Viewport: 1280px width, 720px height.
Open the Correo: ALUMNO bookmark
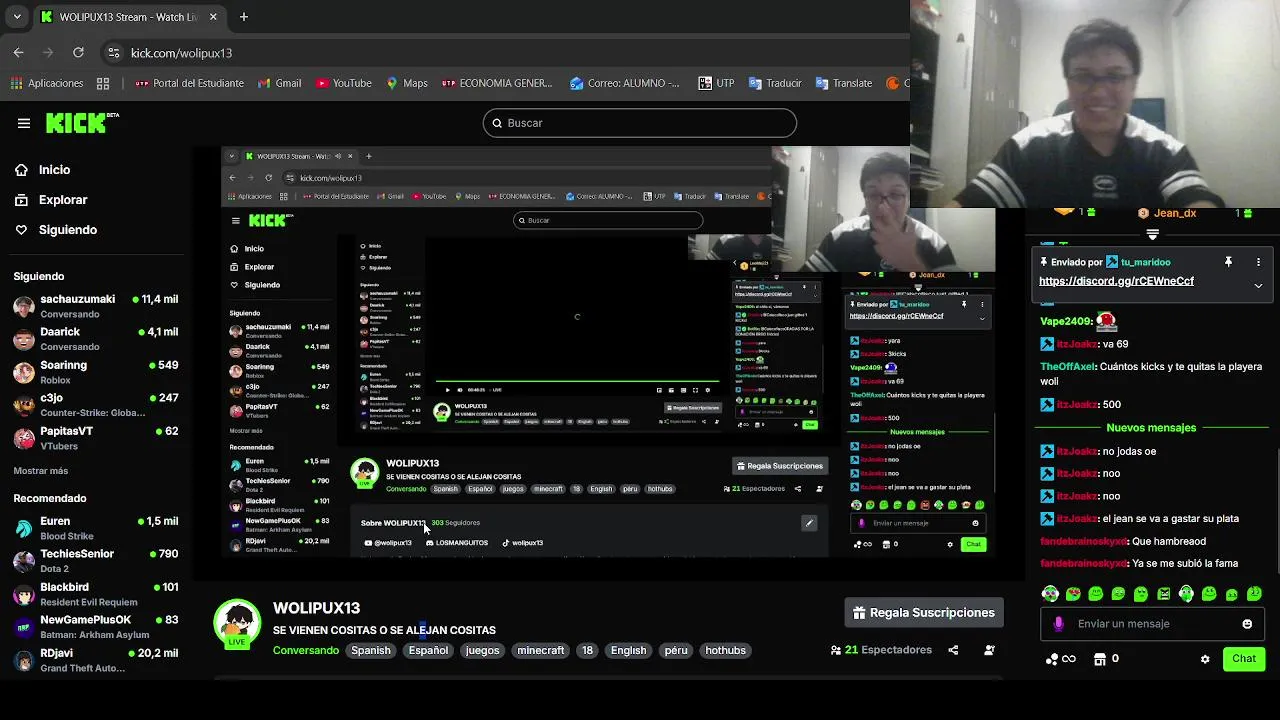(624, 83)
